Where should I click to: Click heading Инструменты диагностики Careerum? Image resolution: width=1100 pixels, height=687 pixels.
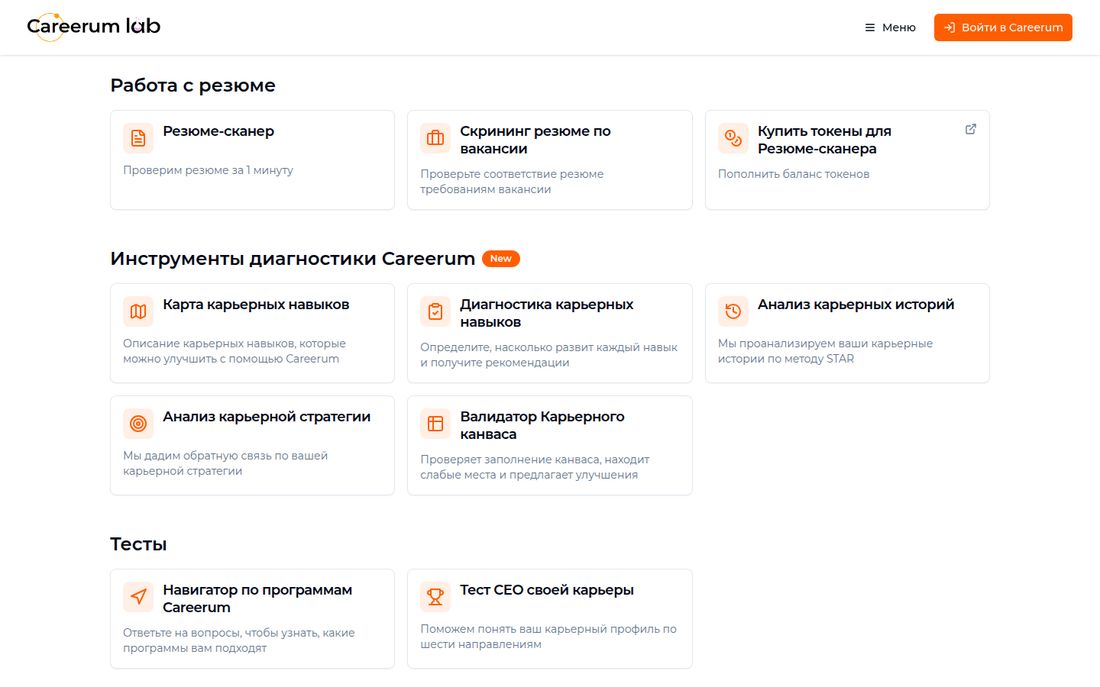(x=293, y=259)
